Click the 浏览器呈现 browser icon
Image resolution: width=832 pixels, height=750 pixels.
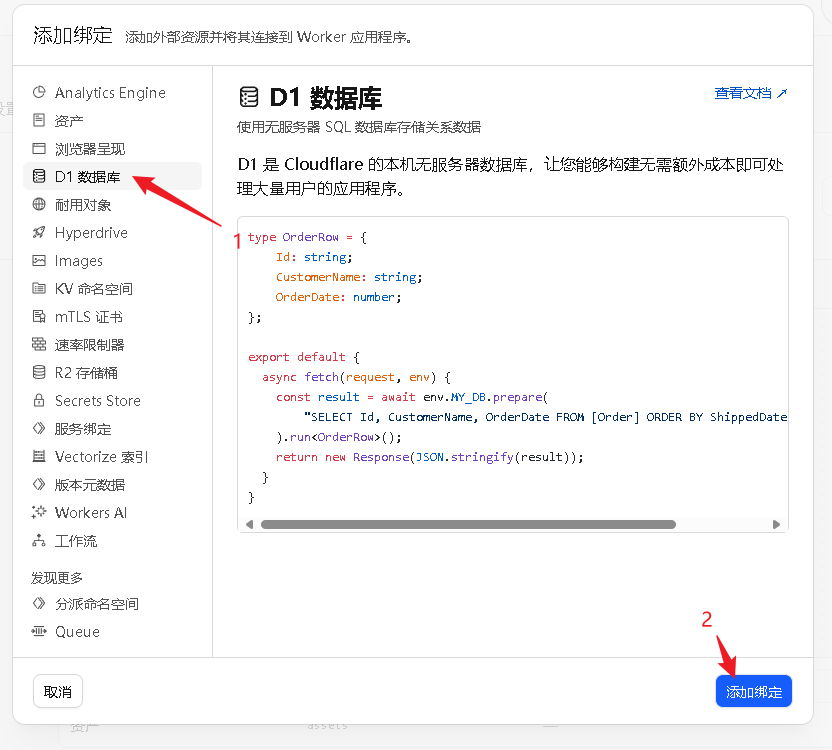39,149
